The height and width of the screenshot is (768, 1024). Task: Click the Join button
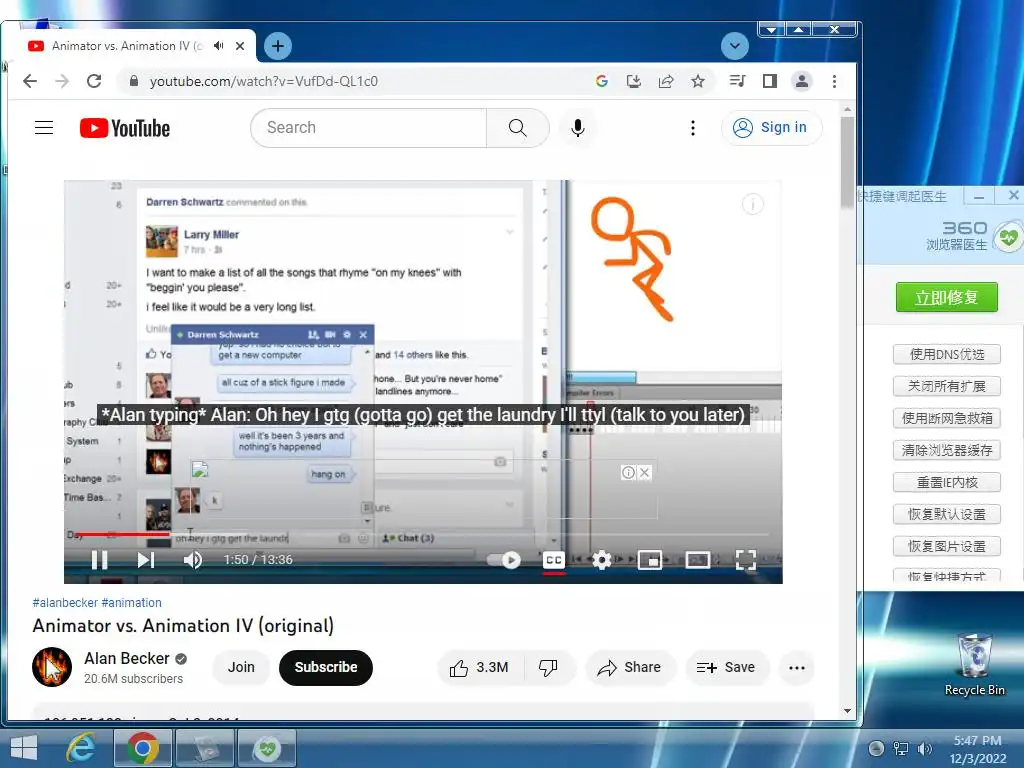click(x=241, y=667)
